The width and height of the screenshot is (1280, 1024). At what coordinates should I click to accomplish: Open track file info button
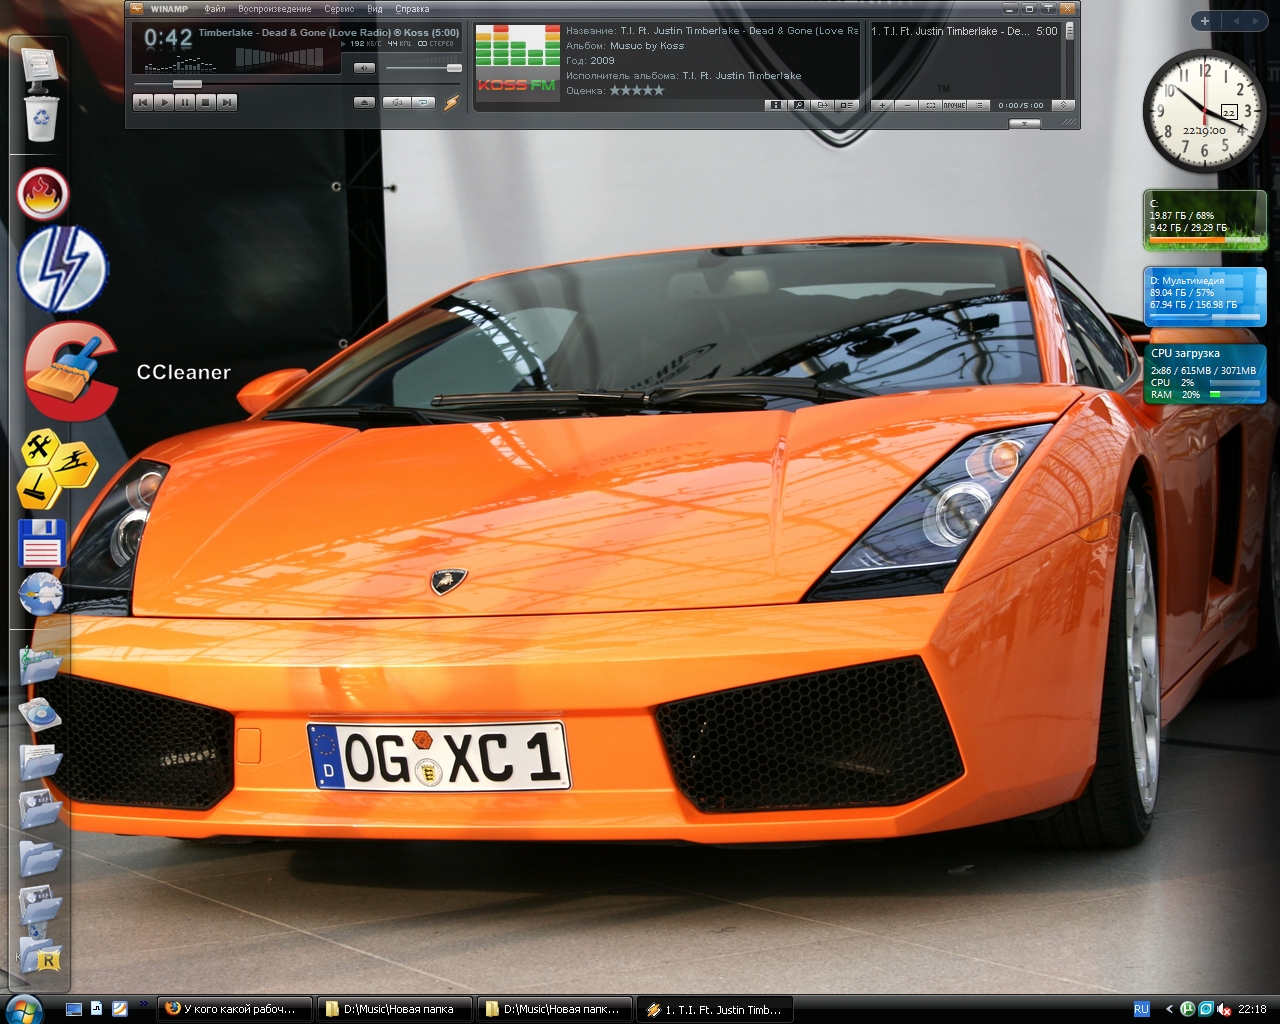click(x=776, y=105)
